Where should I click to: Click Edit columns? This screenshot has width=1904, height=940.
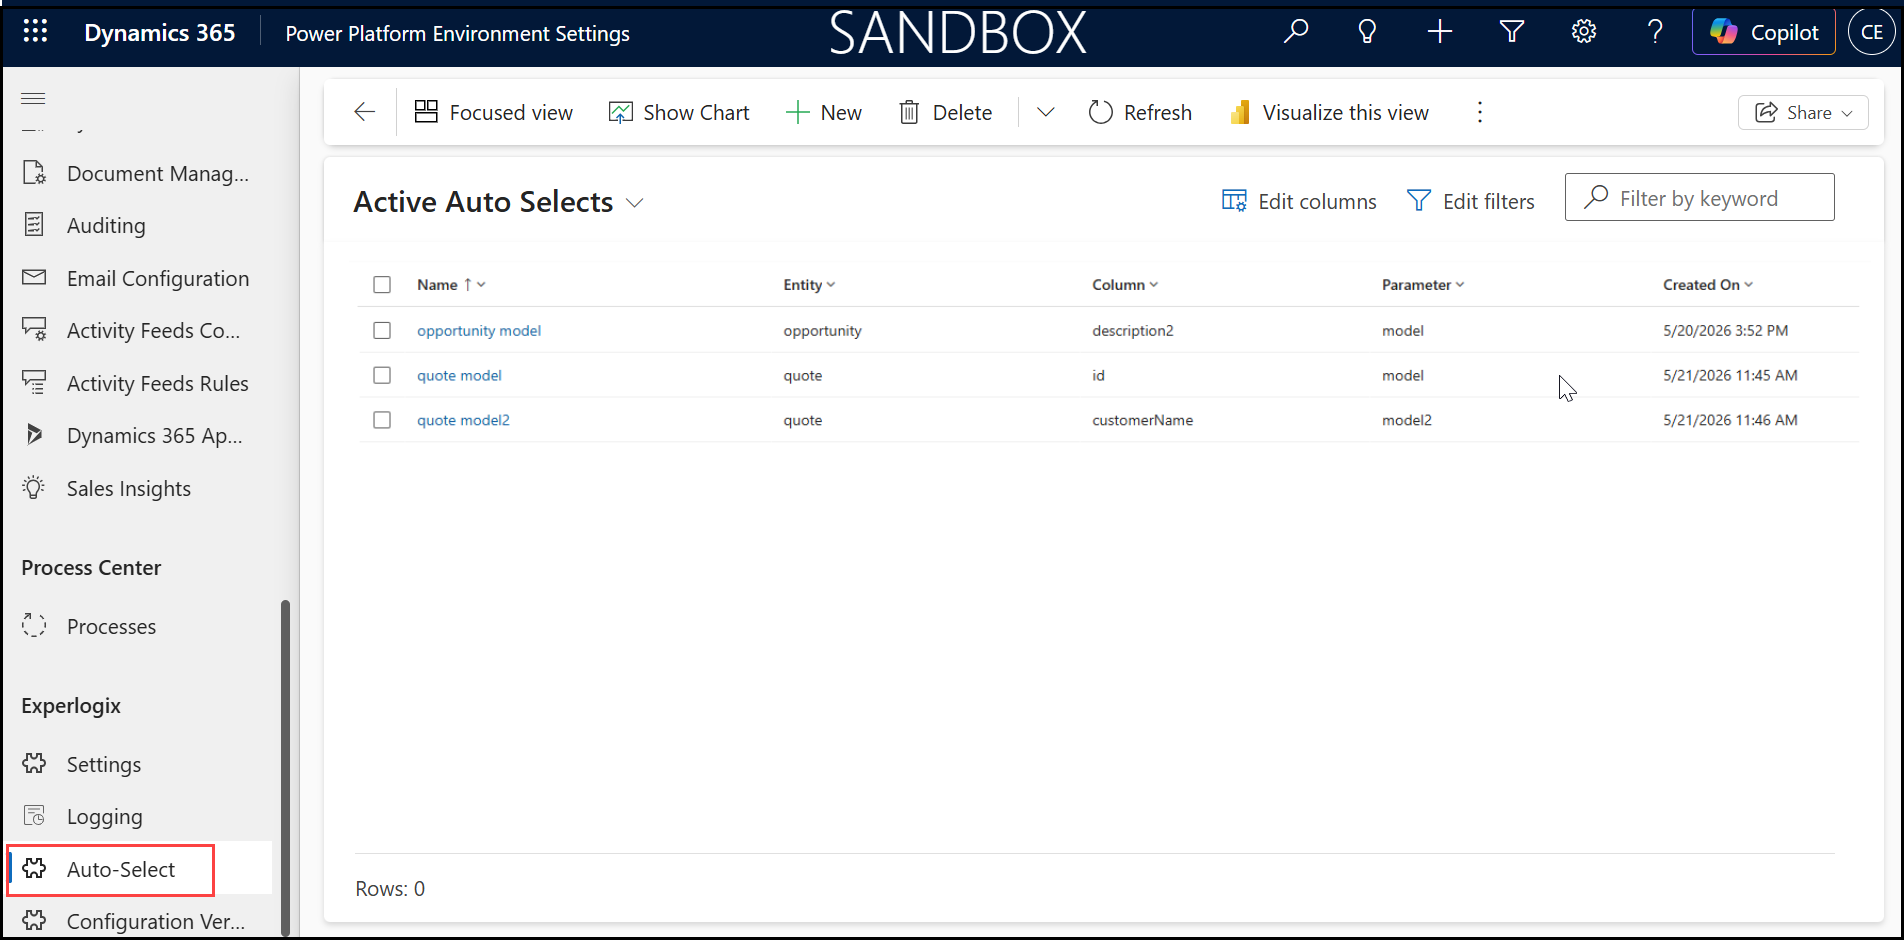tap(1299, 201)
